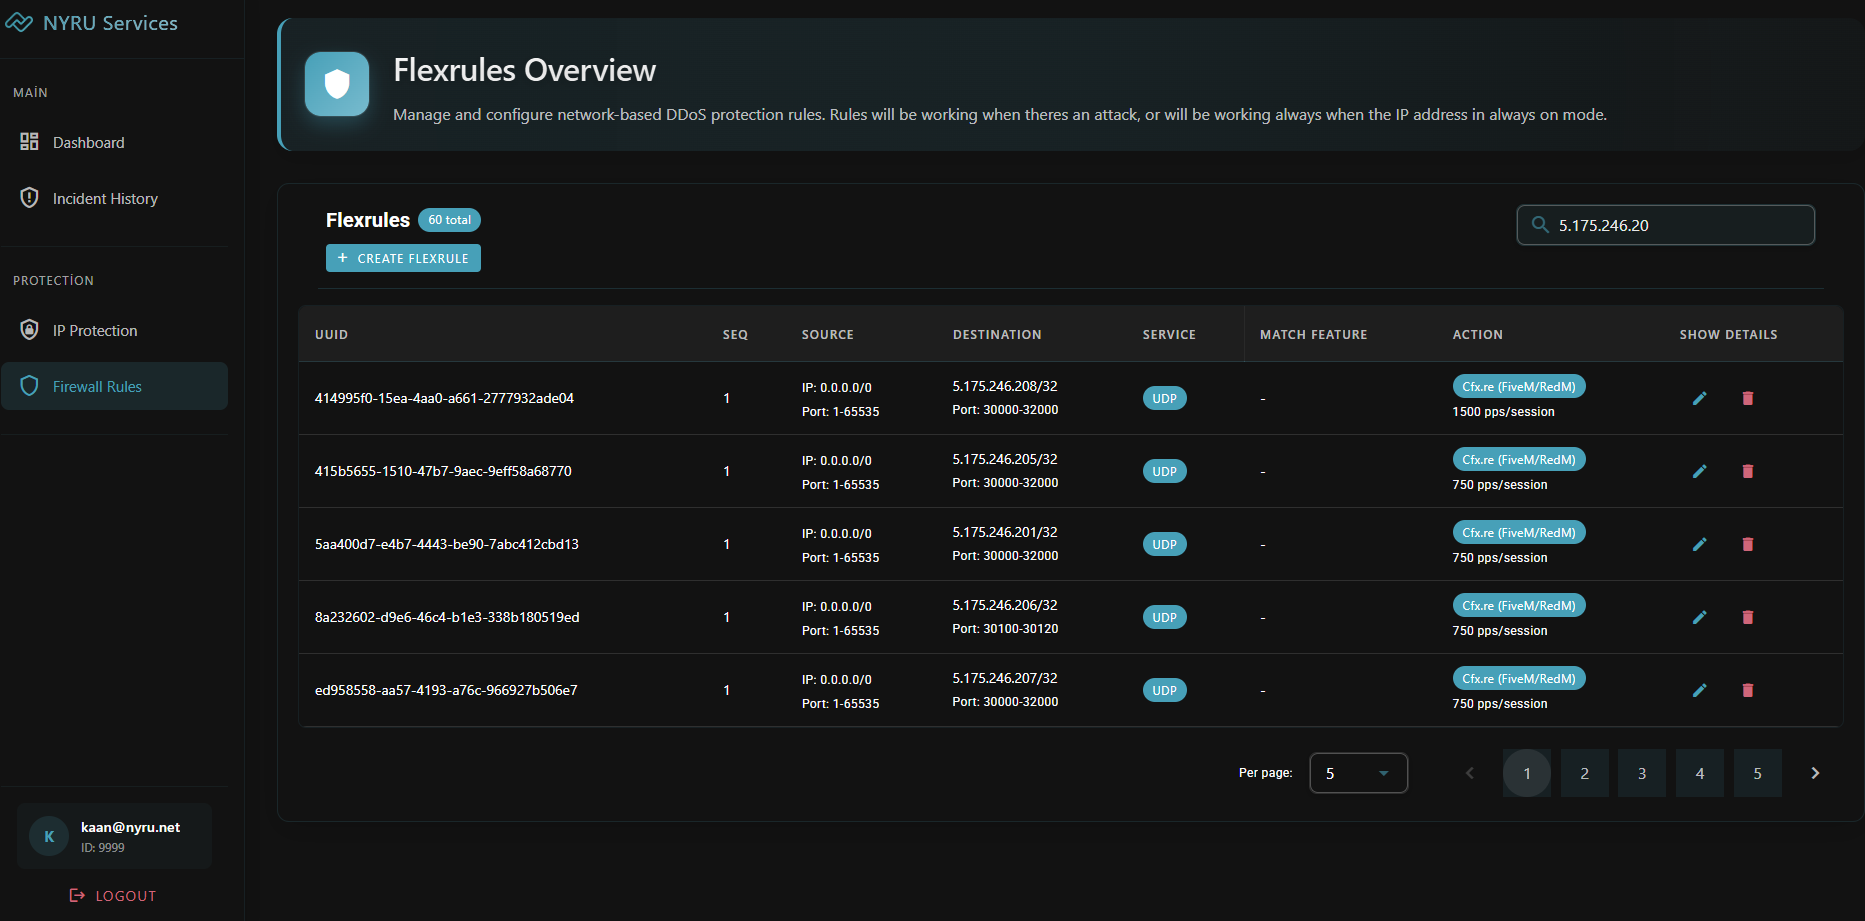Screen dimensions: 1865x921
Task: Open edit pencil for rule 5.175.246.207/32
Action: (x=1699, y=690)
